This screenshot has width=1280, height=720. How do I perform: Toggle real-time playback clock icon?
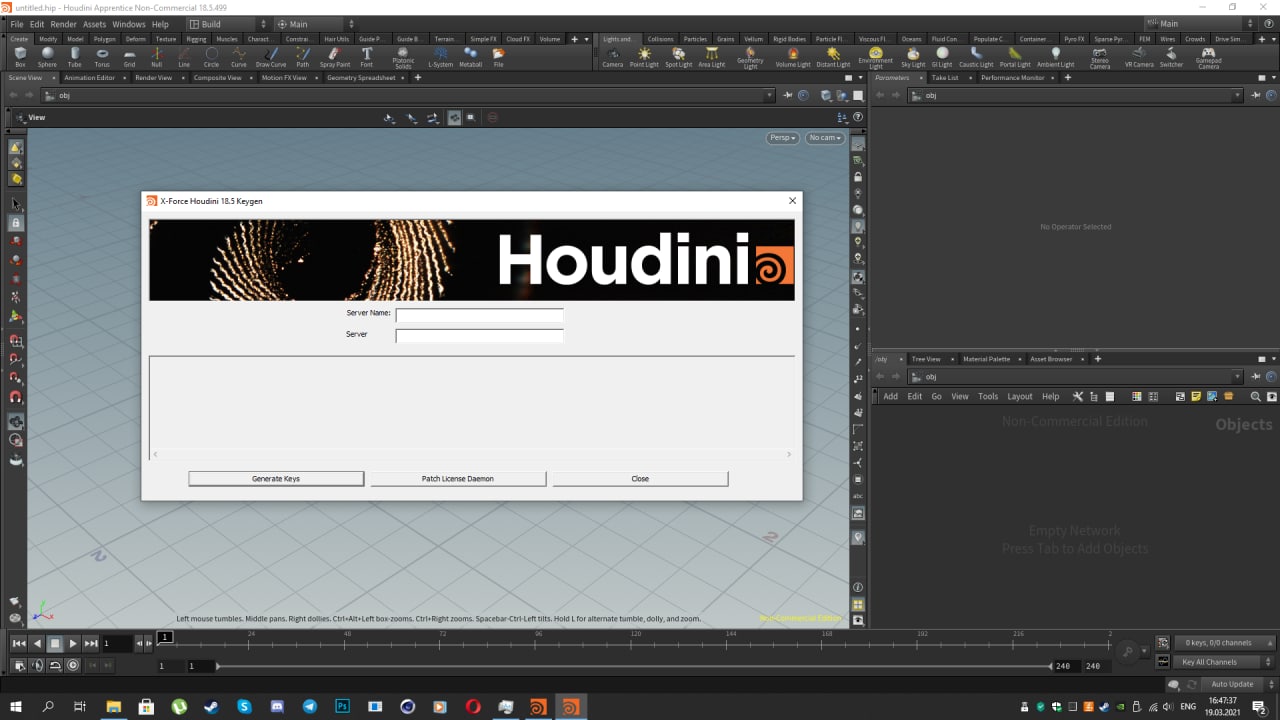[x=73, y=665]
